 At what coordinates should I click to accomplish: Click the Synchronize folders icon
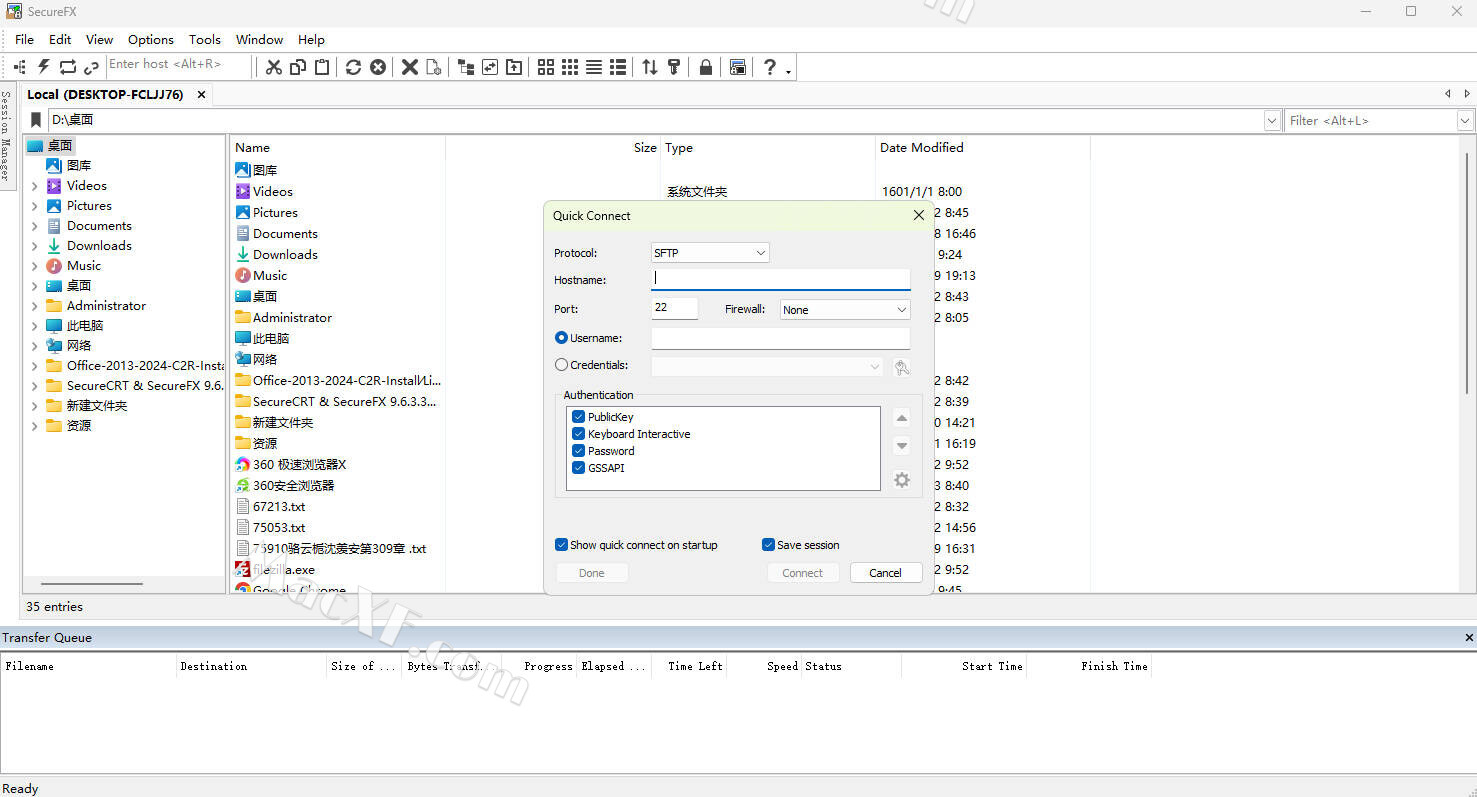tap(490, 67)
